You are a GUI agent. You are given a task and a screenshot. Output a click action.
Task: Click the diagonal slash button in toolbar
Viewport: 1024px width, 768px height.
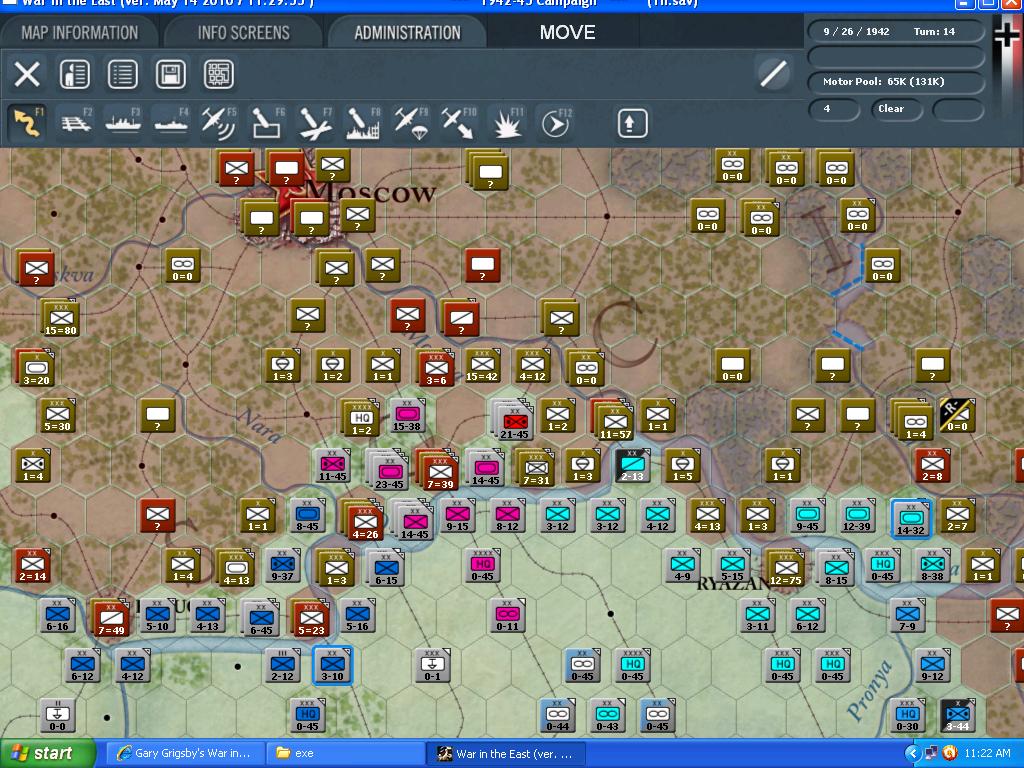coord(773,73)
